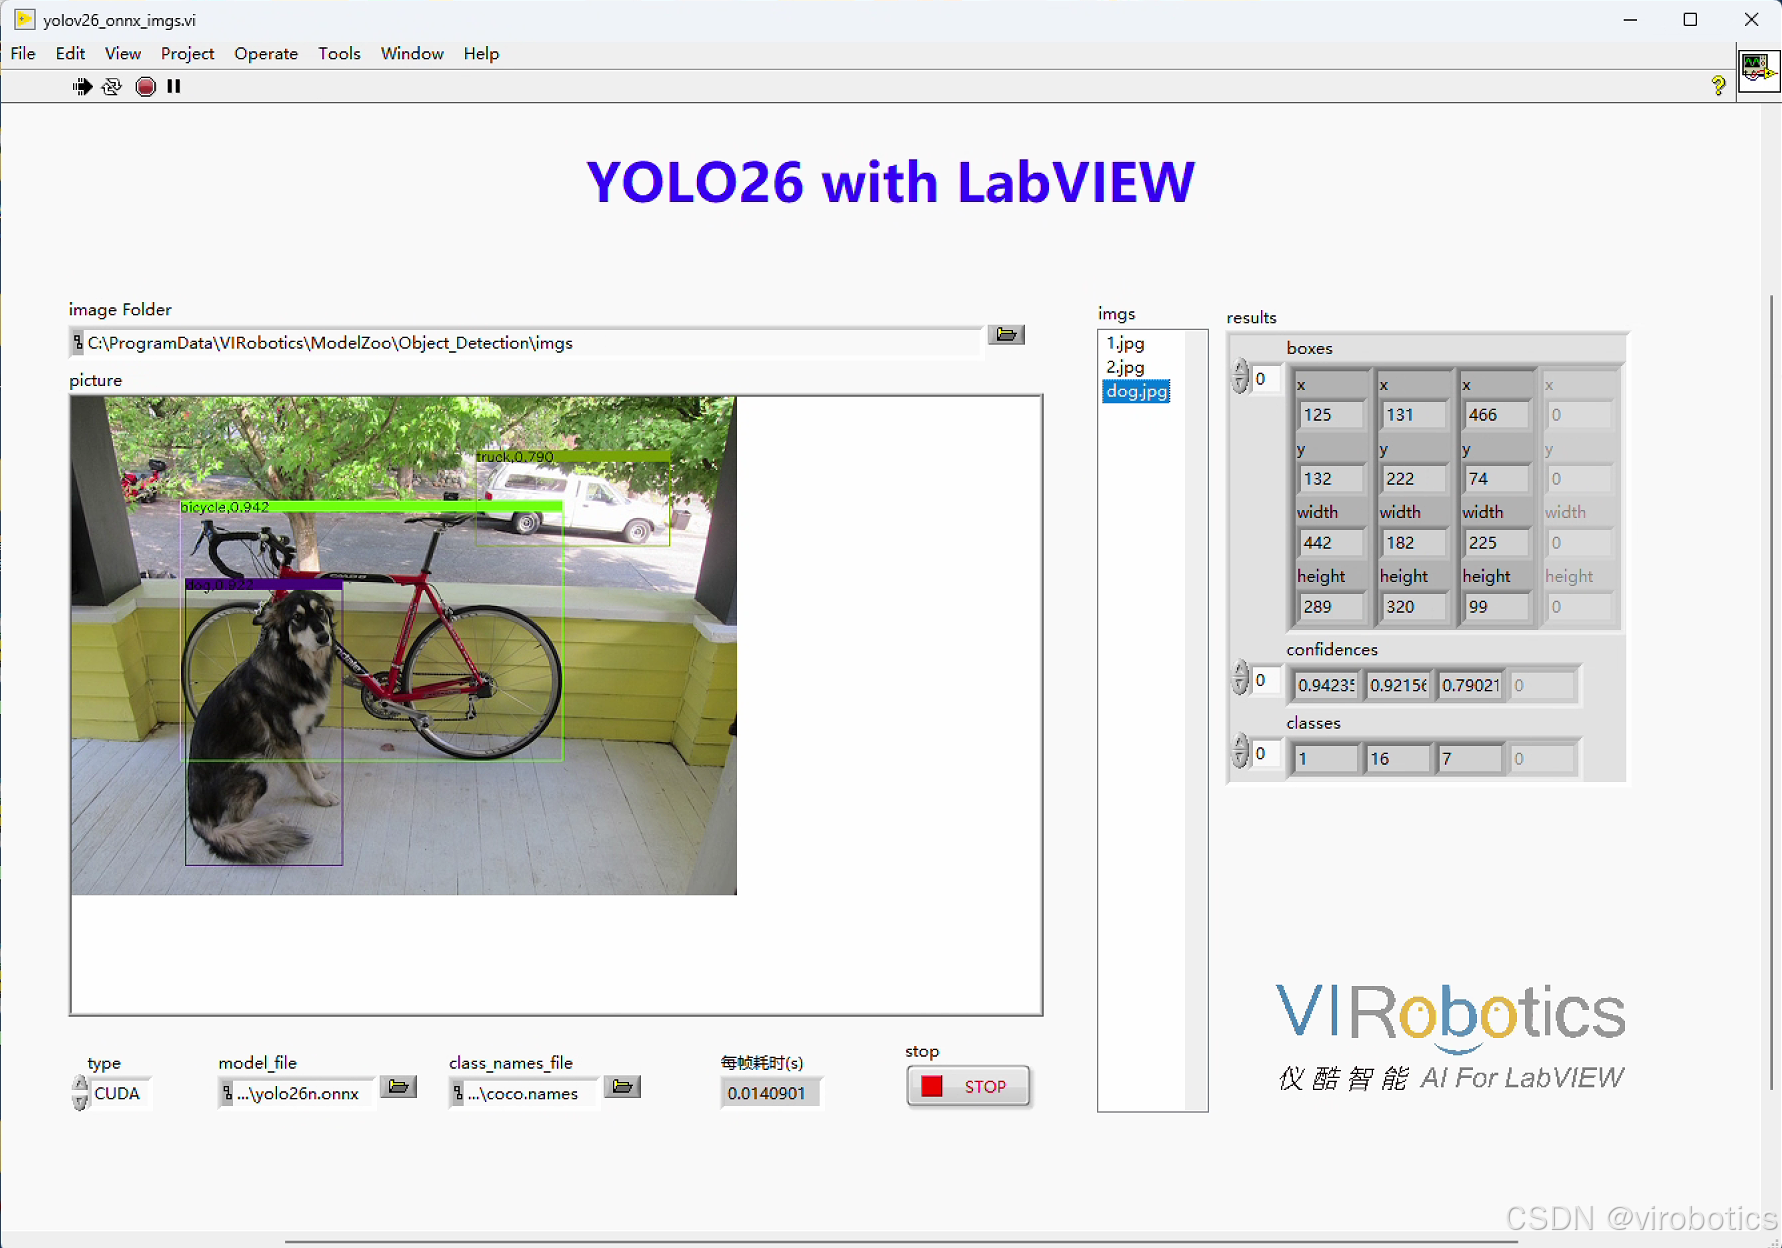
Task: Click class value 7 in classes array
Action: (x=1471, y=759)
